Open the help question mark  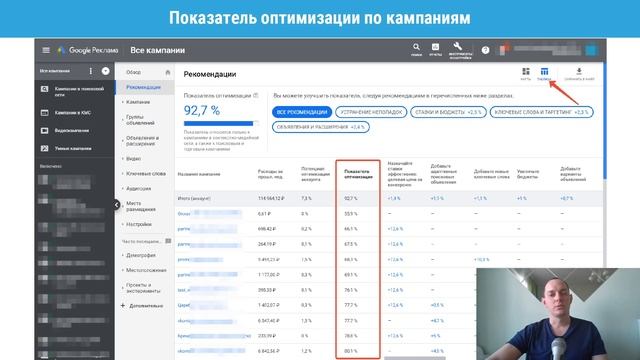pyautogui.click(x=485, y=50)
